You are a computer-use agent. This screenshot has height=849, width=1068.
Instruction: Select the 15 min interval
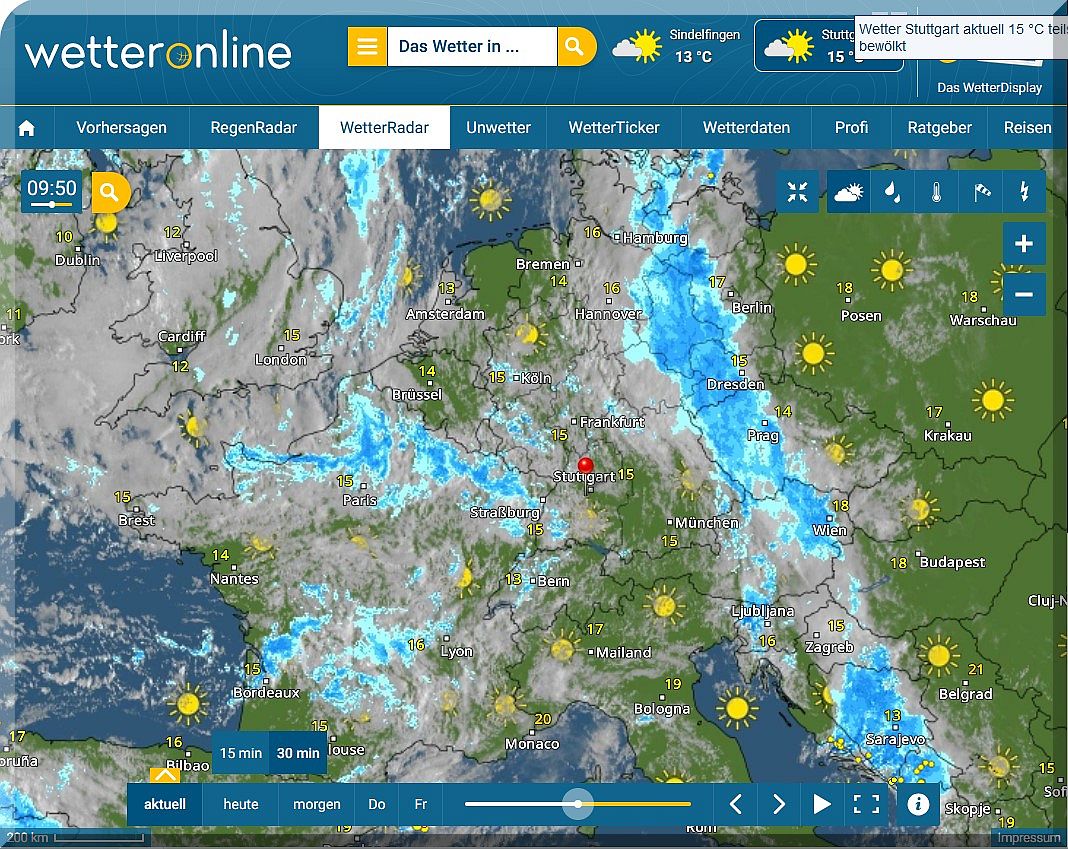click(x=241, y=753)
